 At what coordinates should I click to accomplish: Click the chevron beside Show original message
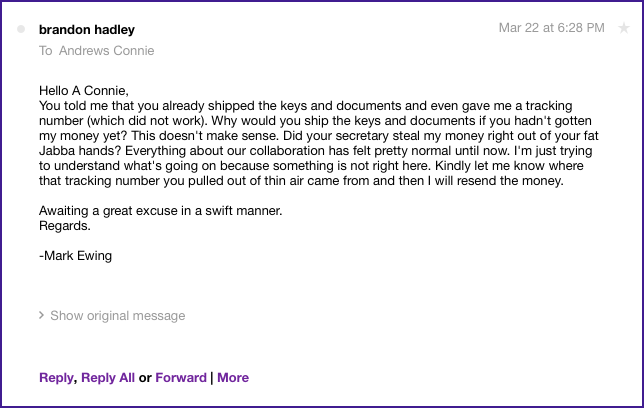click(x=41, y=316)
